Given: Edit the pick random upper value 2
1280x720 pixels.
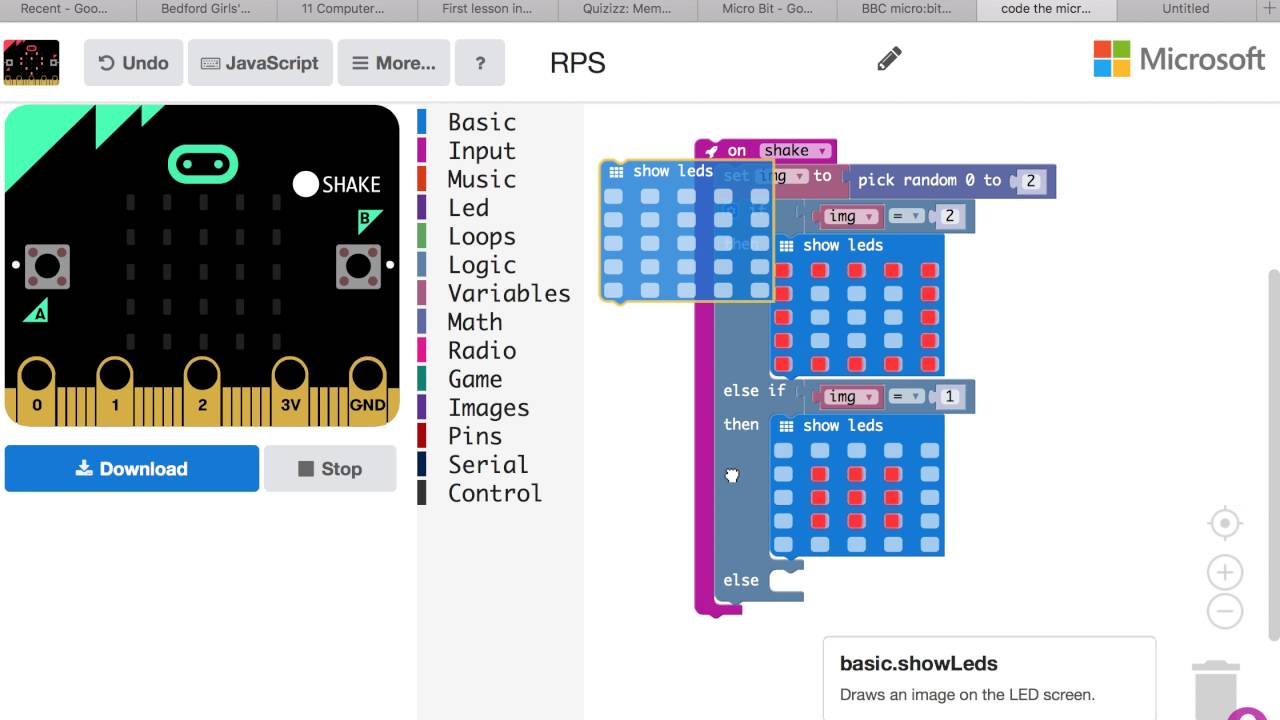Looking at the screenshot, I should pos(1031,181).
